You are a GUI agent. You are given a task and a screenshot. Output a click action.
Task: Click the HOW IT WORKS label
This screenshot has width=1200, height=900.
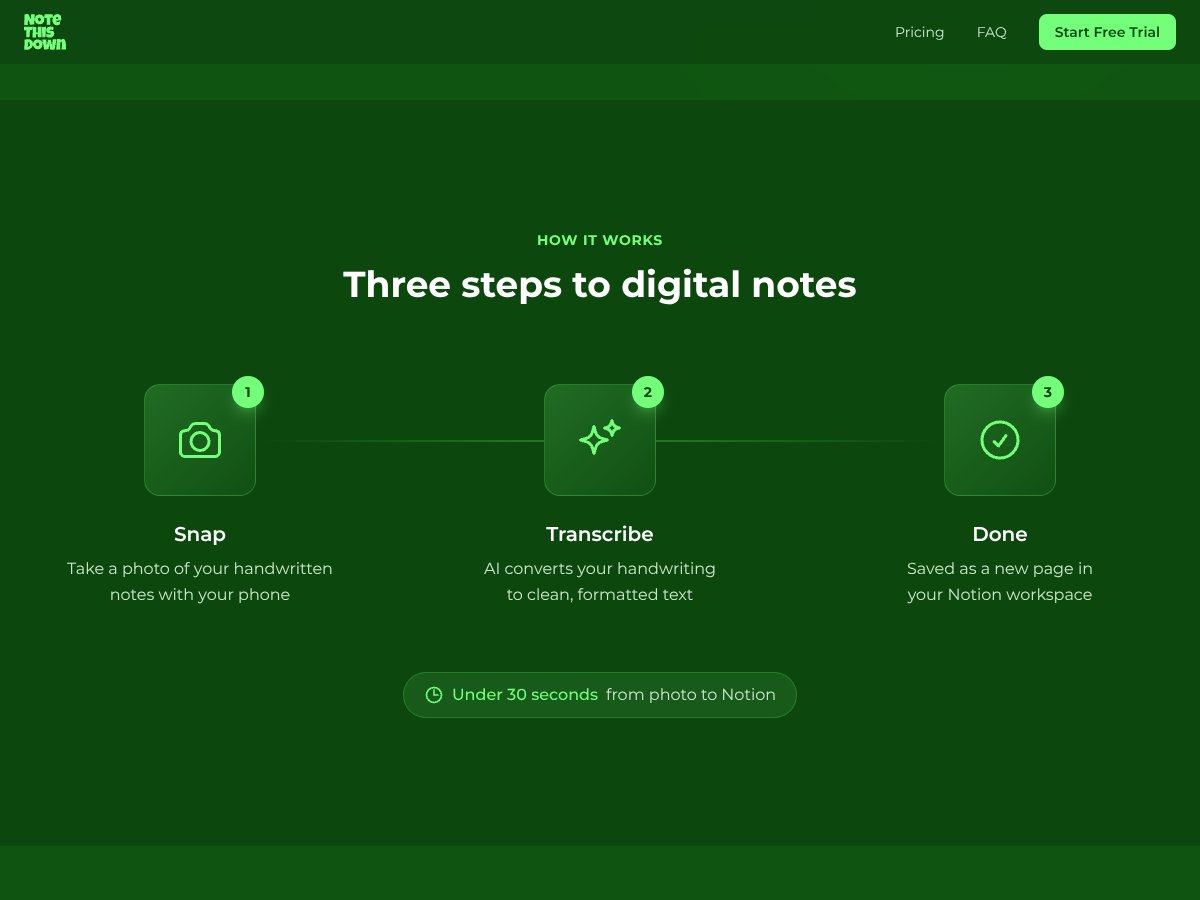[x=599, y=240]
